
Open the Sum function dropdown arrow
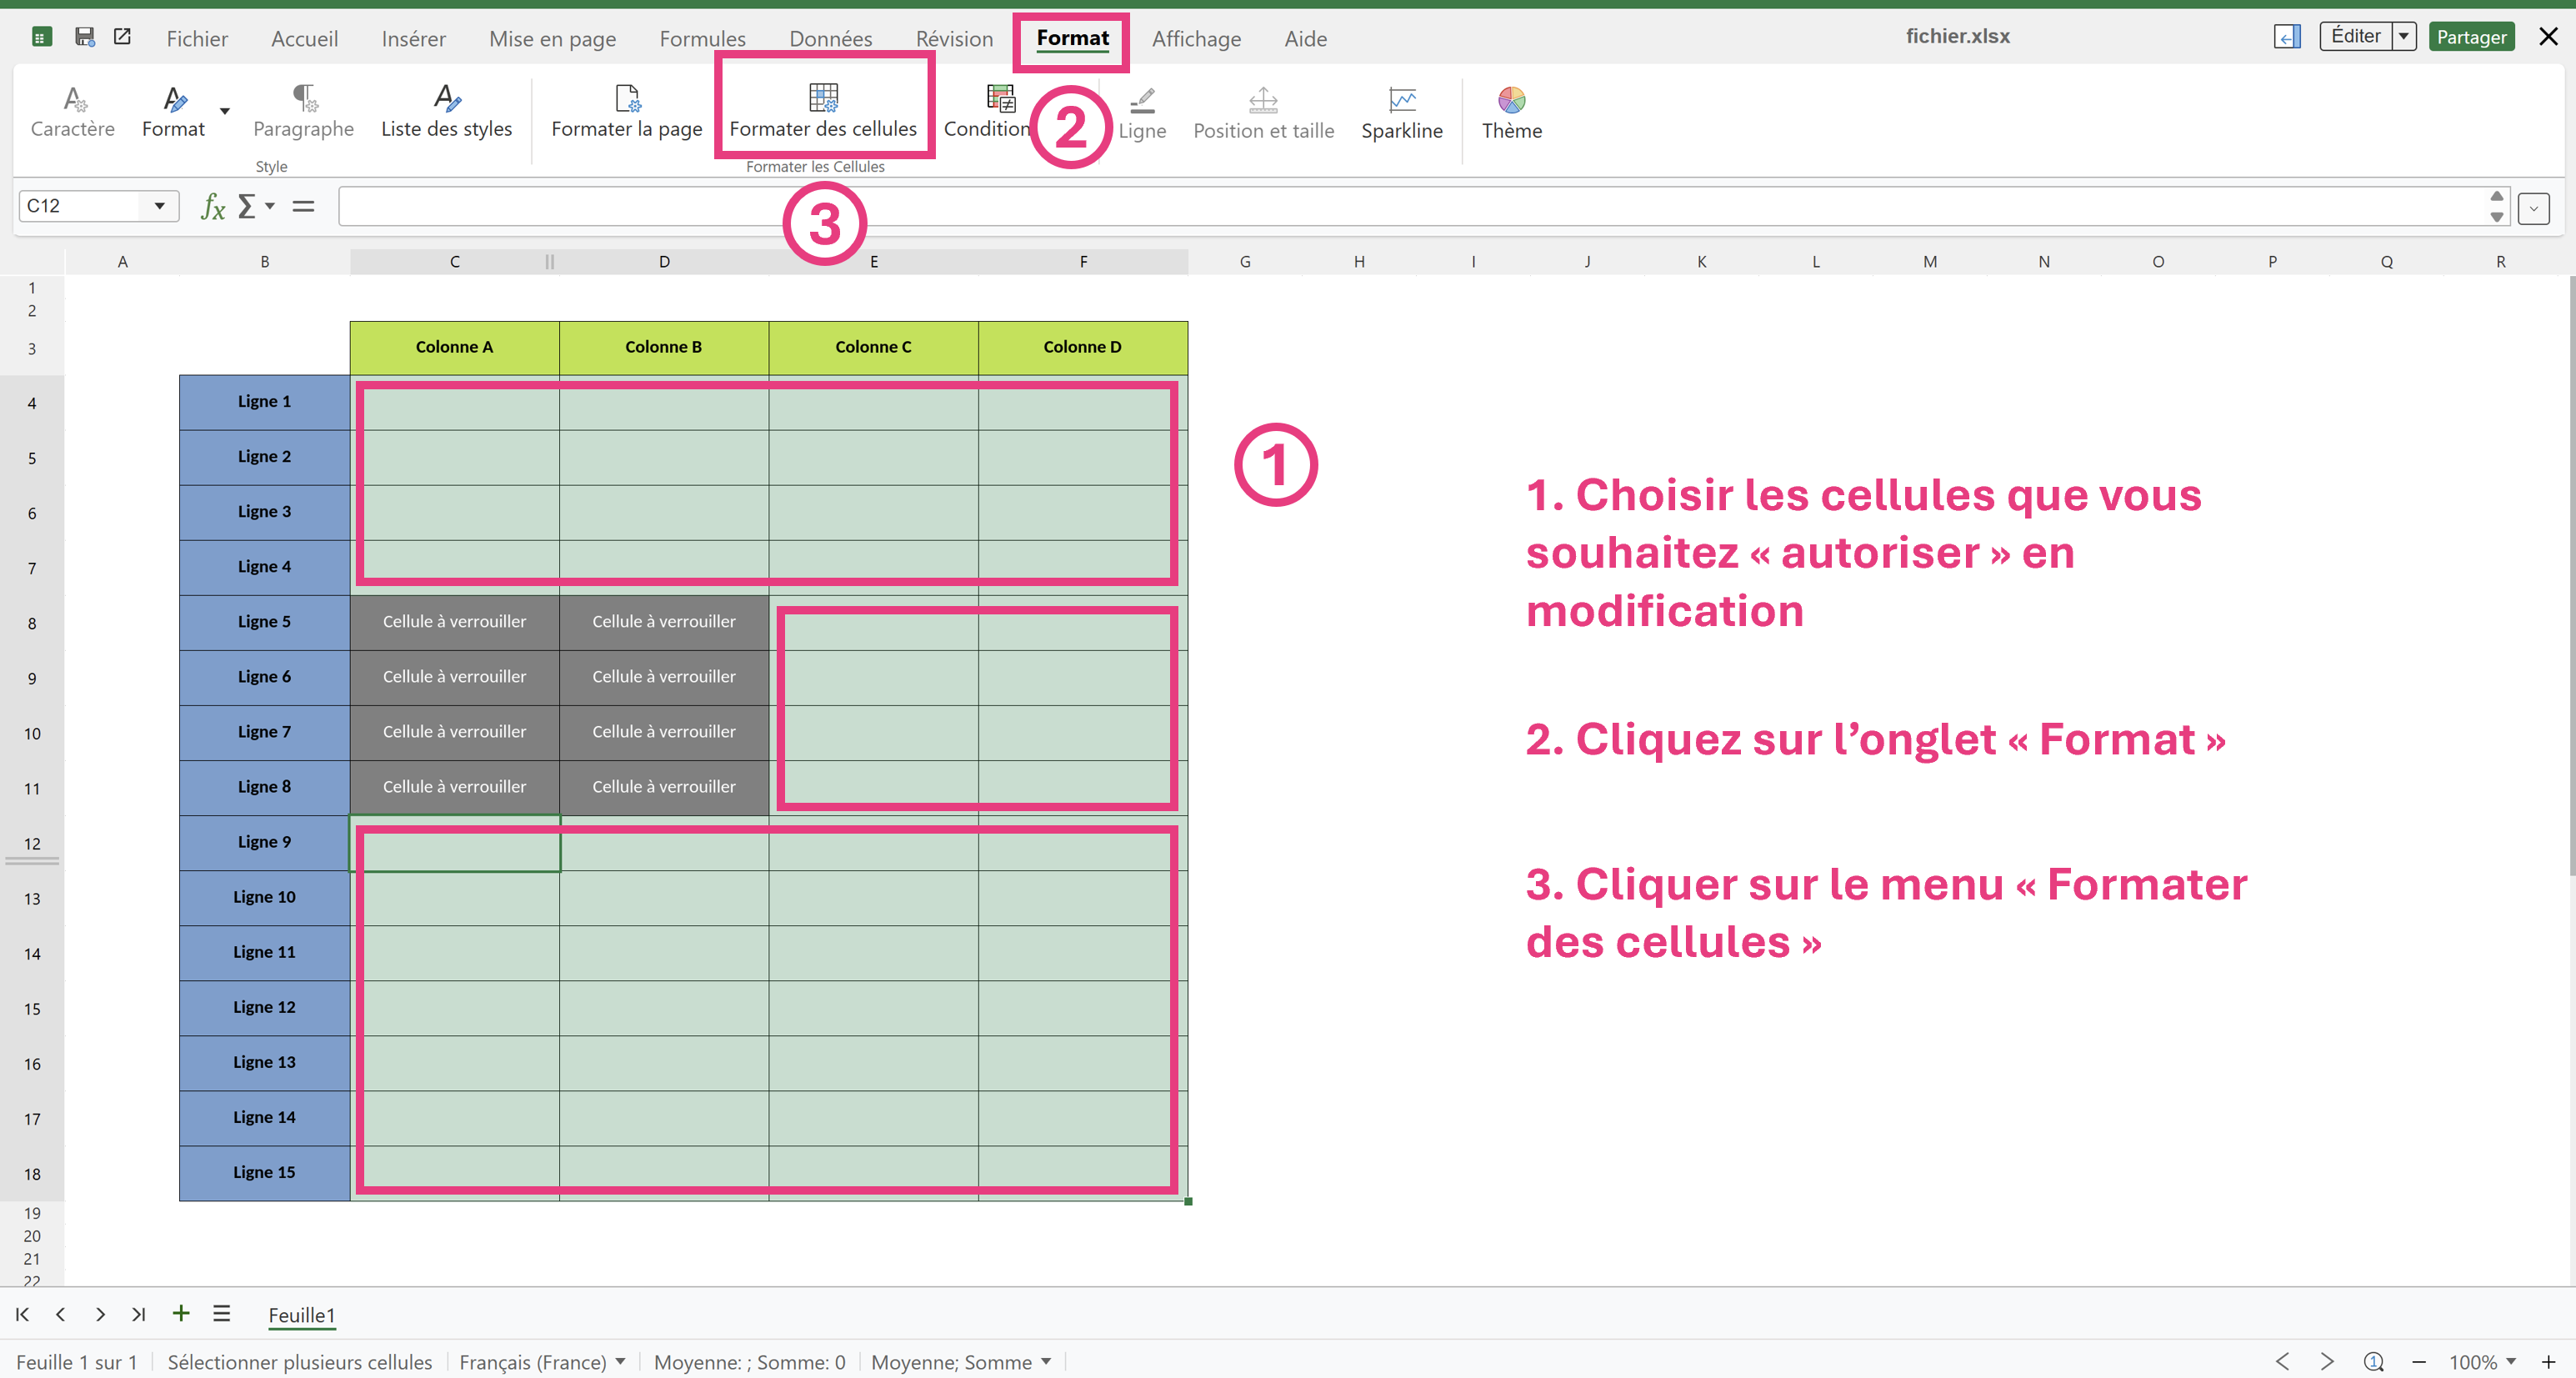(270, 206)
